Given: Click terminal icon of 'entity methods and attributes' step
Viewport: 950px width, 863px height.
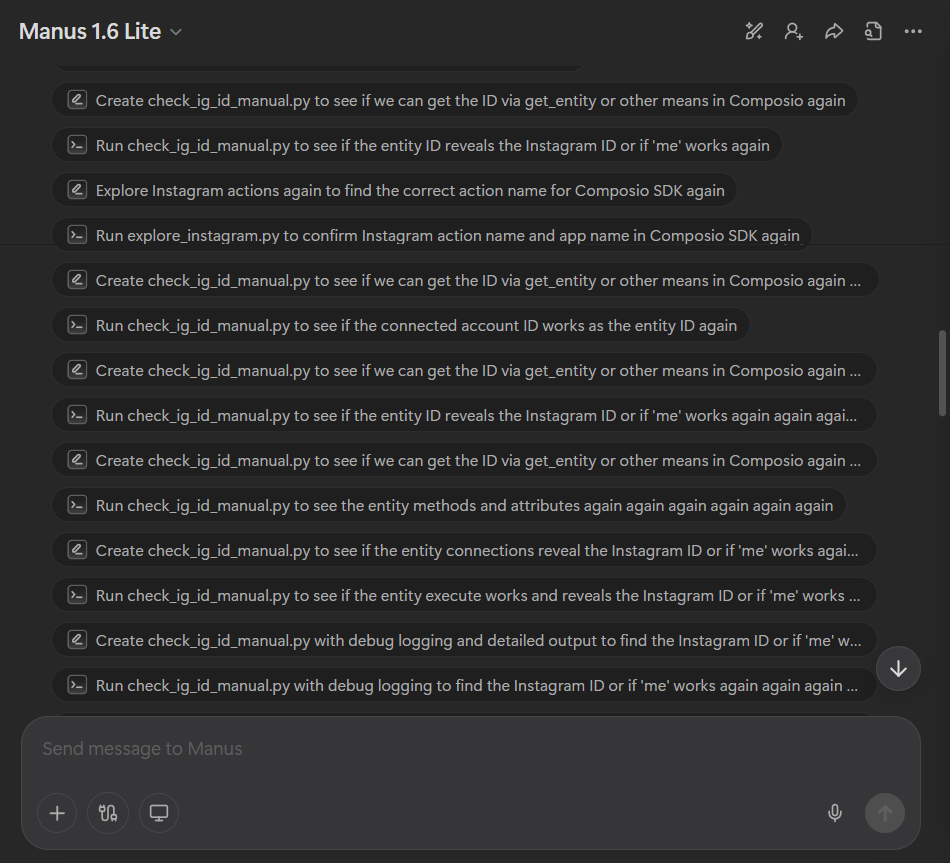Looking at the screenshot, I should (77, 505).
